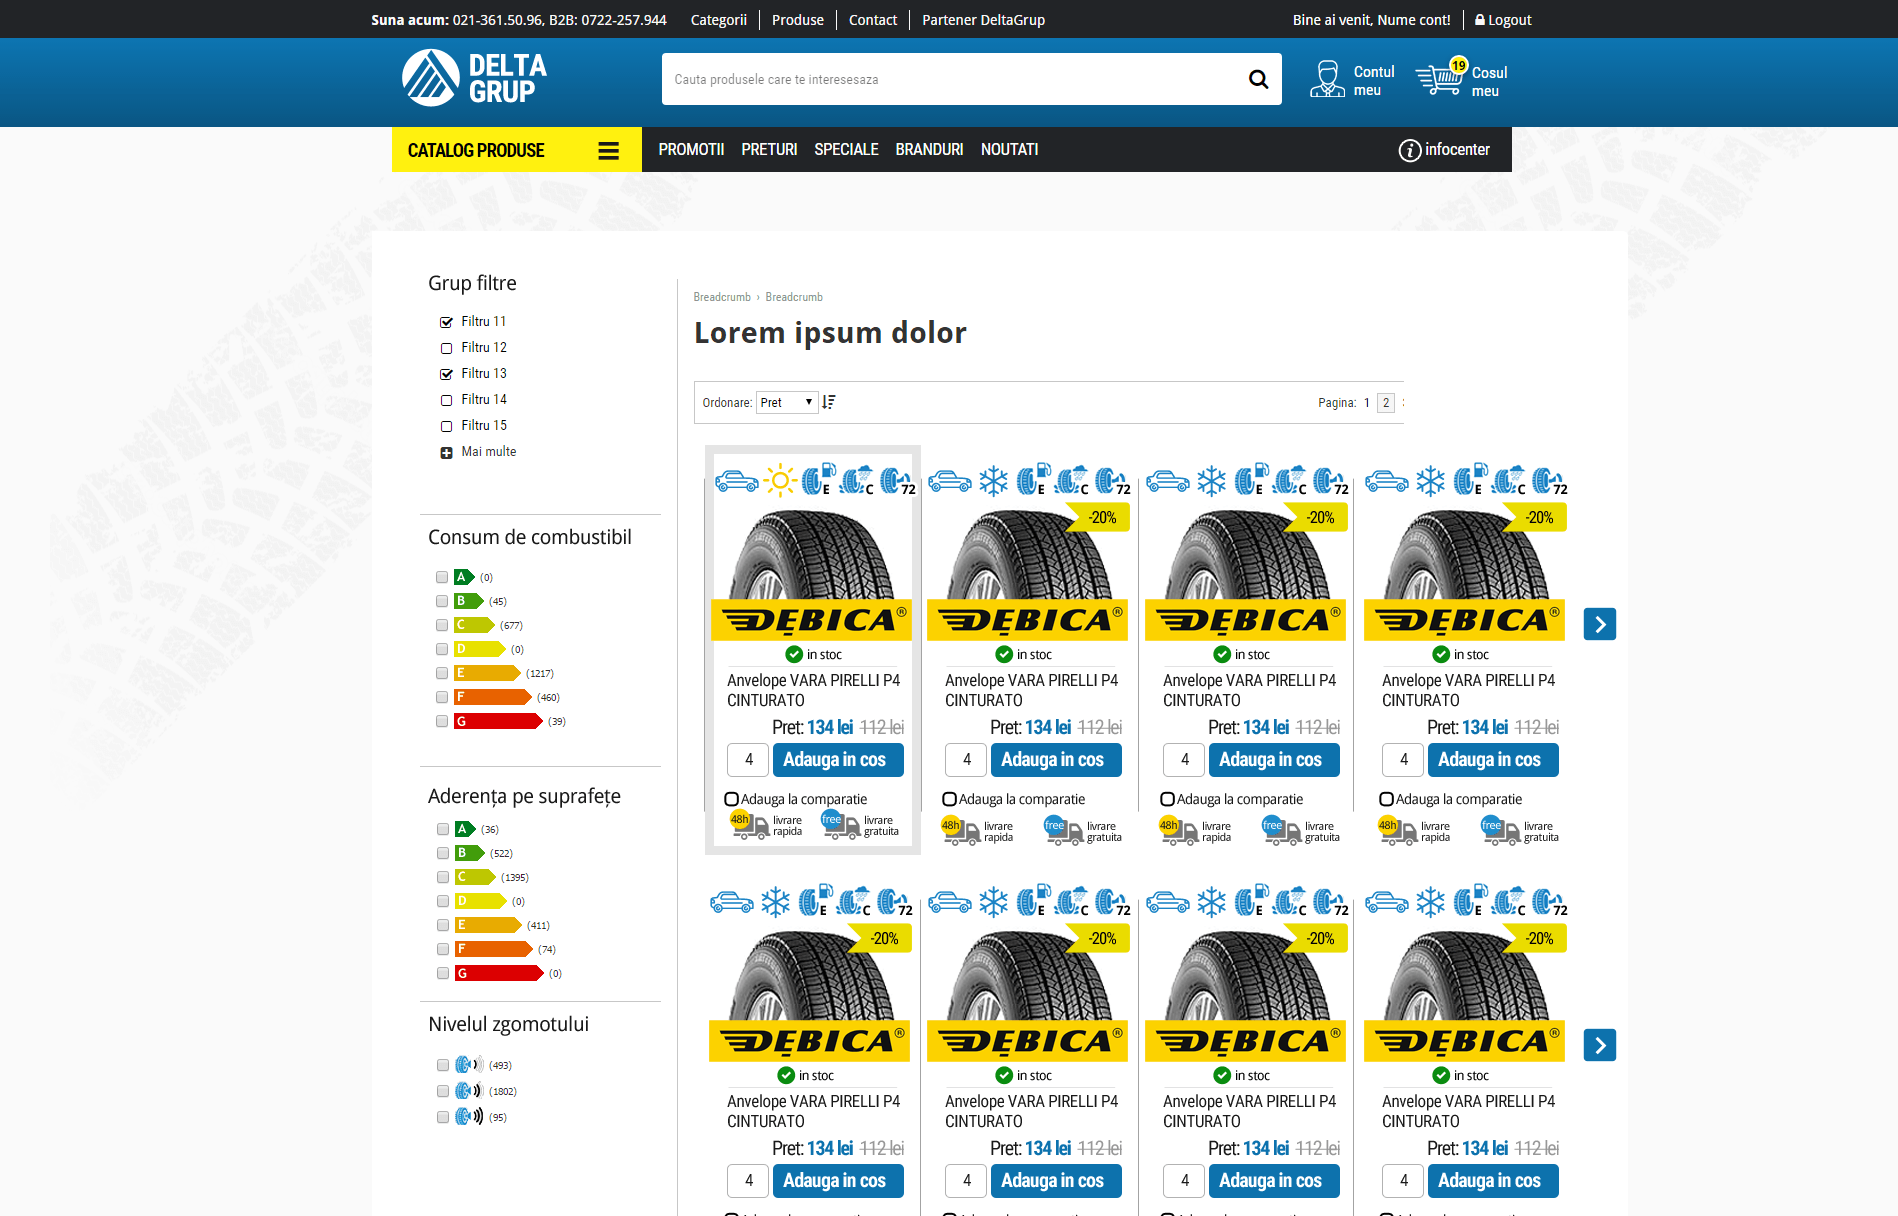The height and width of the screenshot is (1216, 1898).
Task: Click the next arrow on second product row
Action: (1600, 1045)
